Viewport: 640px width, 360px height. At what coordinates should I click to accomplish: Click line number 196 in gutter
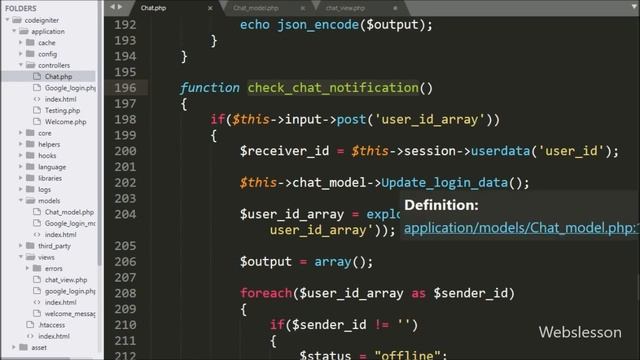pos(125,88)
